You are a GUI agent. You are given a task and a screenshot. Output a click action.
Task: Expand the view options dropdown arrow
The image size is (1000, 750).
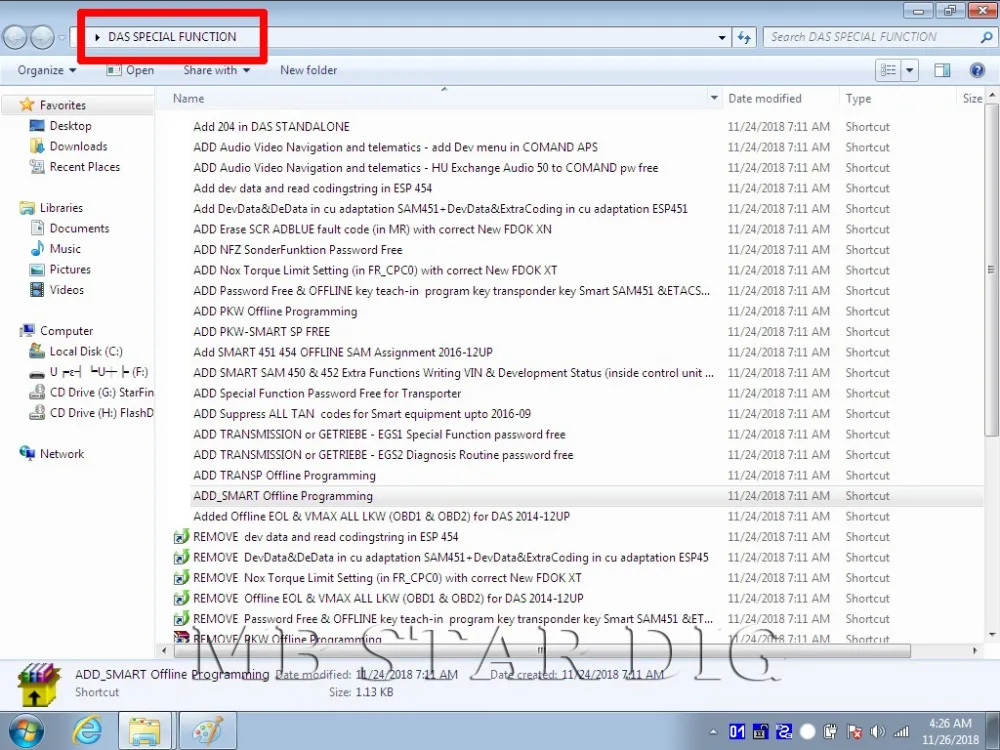pos(909,70)
